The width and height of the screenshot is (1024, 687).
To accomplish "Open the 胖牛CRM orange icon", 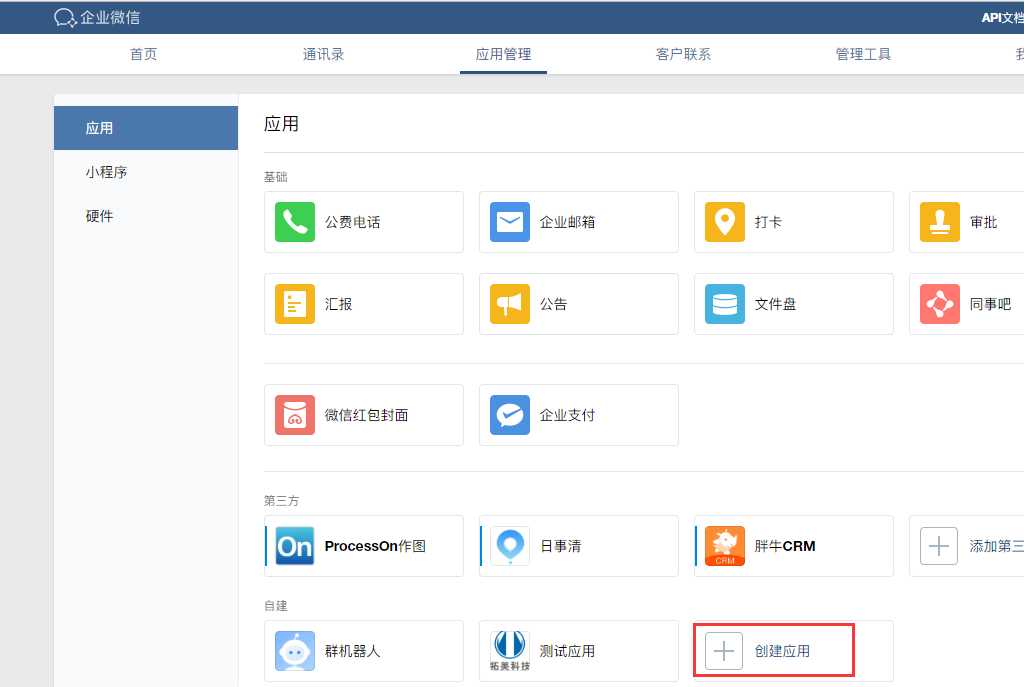I will pos(725,546).
